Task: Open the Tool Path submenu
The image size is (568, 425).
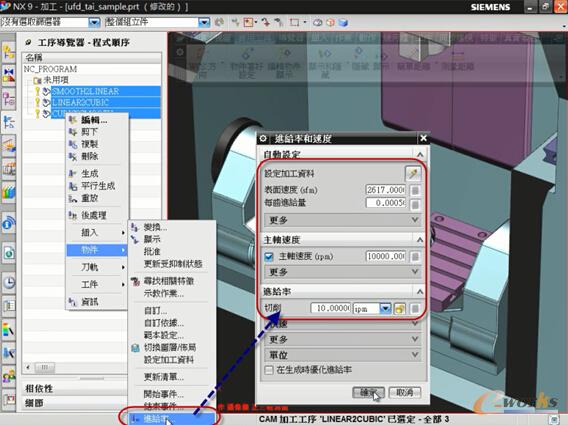Action: pyautogui.click(x=97, y=267)
